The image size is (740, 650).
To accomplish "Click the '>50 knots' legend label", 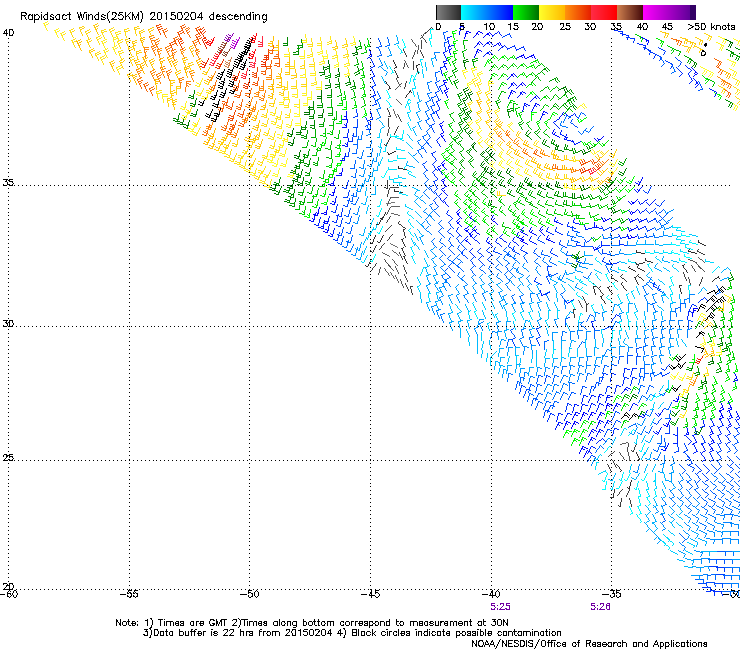I will click(x=711, y=26).
